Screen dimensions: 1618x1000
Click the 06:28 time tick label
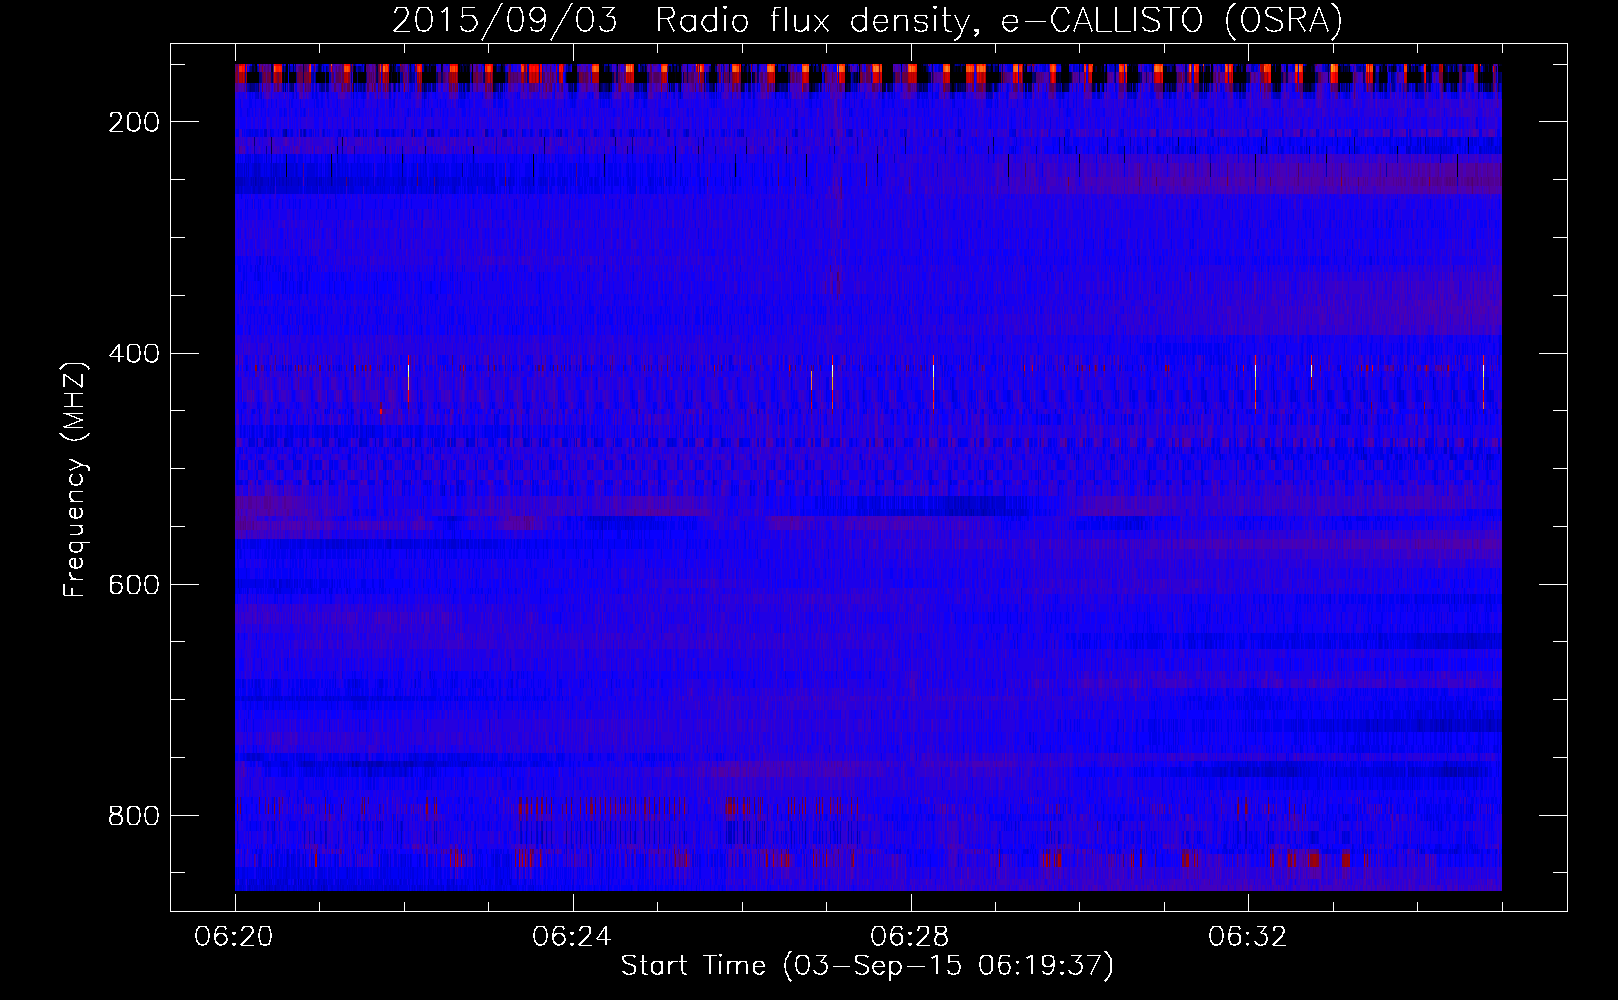coord(910,937)
